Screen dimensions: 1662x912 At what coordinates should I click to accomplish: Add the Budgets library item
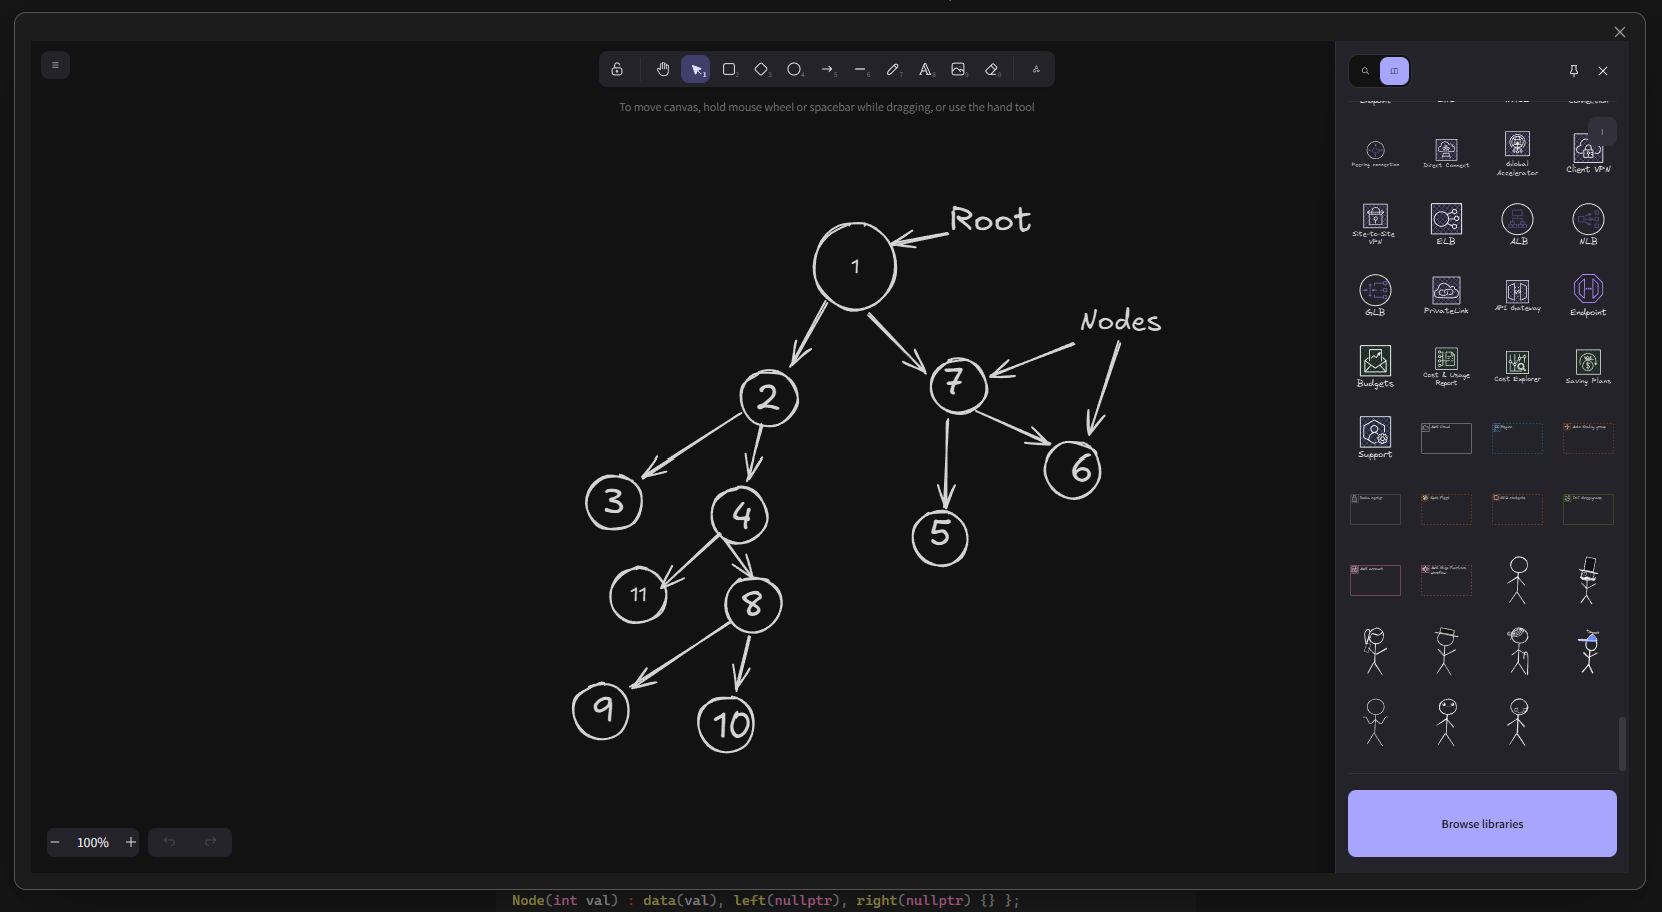(1375, 366)
